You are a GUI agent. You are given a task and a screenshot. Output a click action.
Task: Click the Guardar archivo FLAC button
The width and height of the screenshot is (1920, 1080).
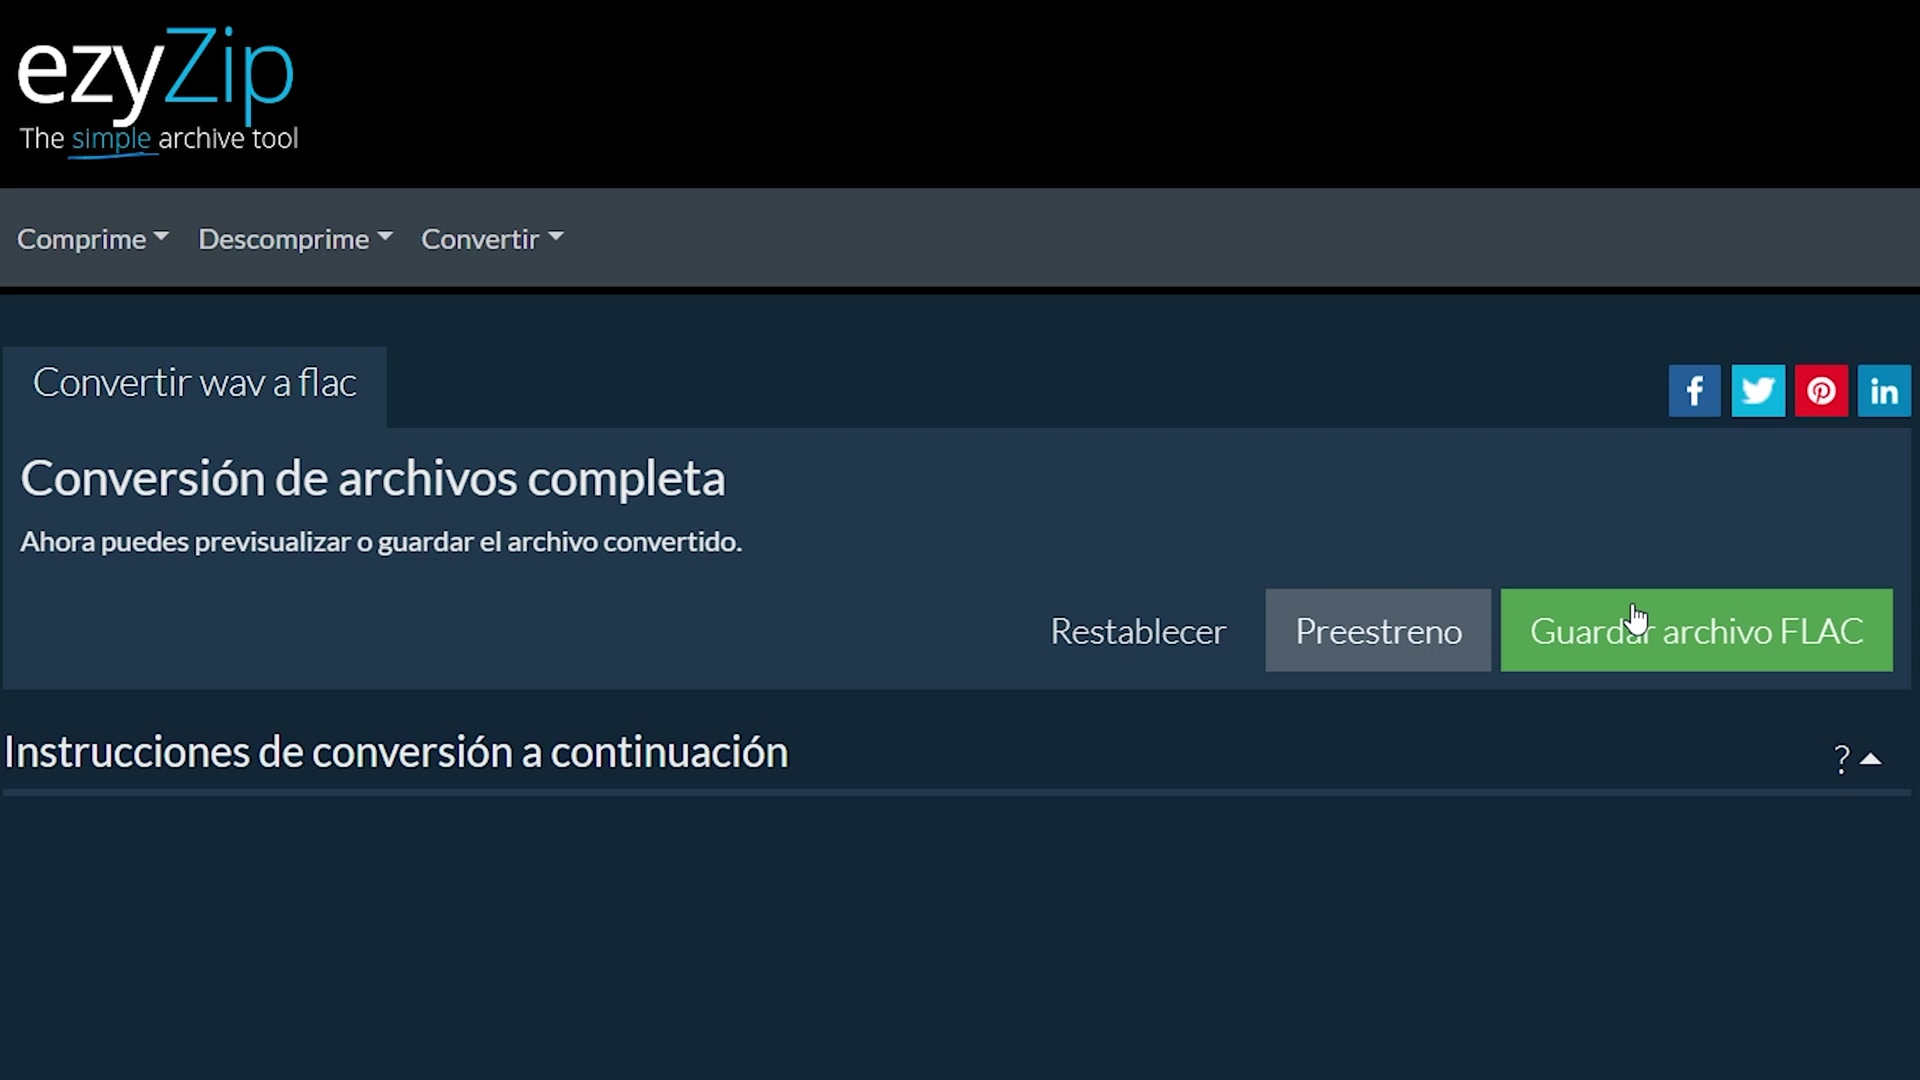1696,630
